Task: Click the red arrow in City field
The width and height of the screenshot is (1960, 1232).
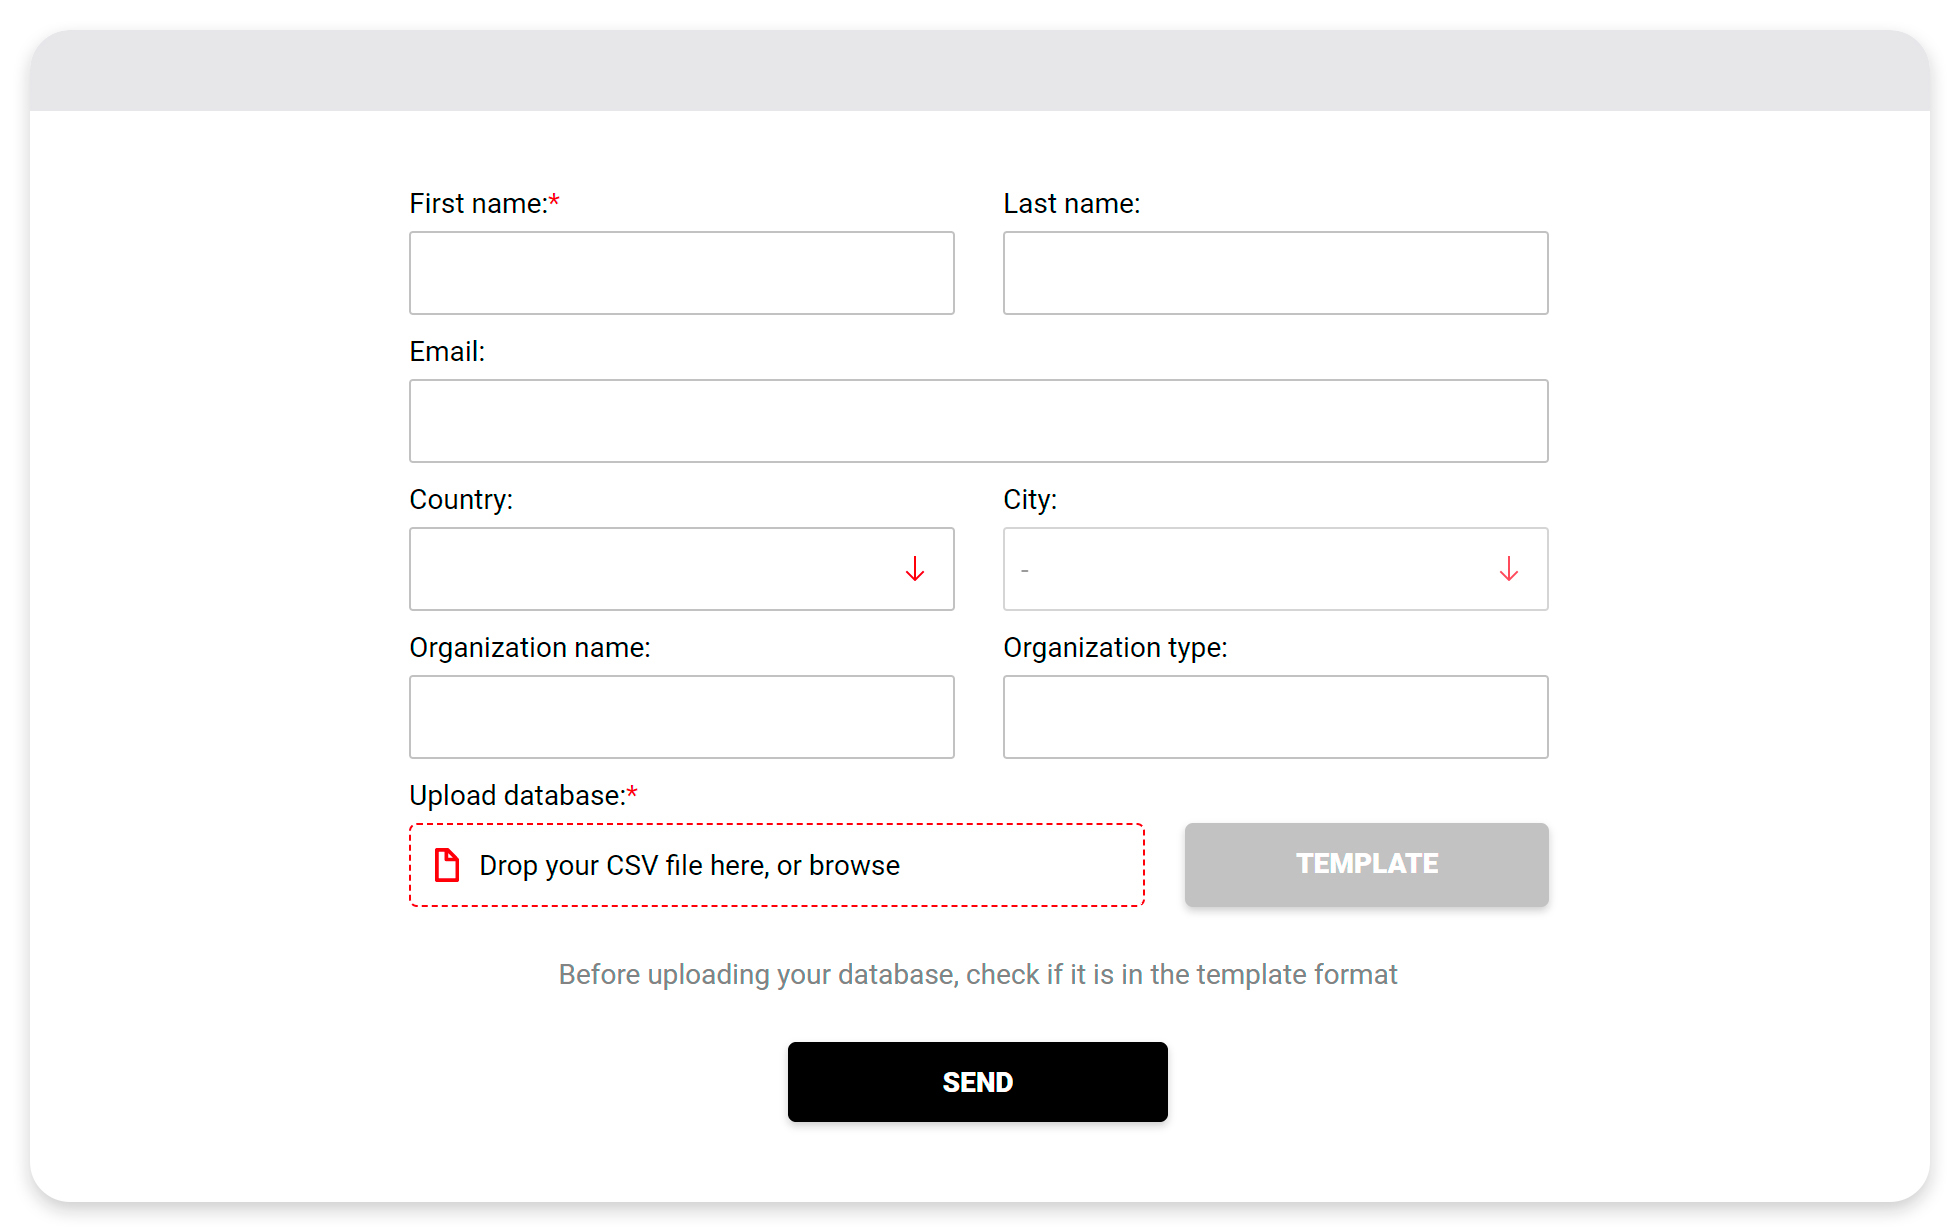Action: (x=1509, y=569)
